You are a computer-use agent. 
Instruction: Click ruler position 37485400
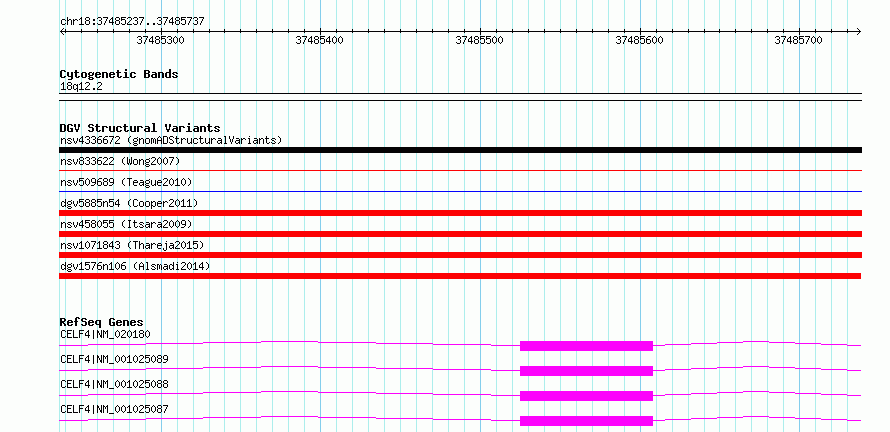pos(320,40)
